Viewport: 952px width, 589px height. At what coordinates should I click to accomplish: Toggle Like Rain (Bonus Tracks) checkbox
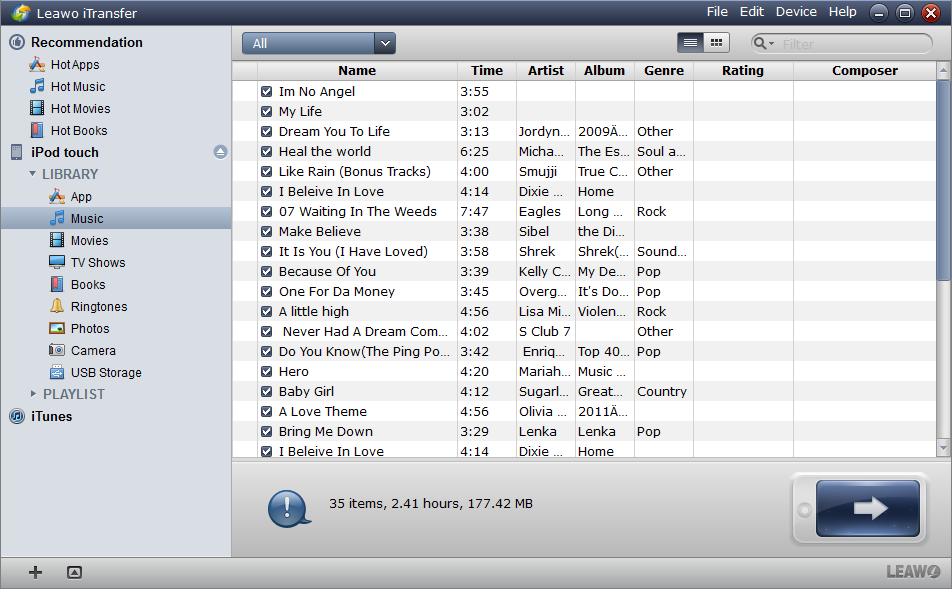267,171
